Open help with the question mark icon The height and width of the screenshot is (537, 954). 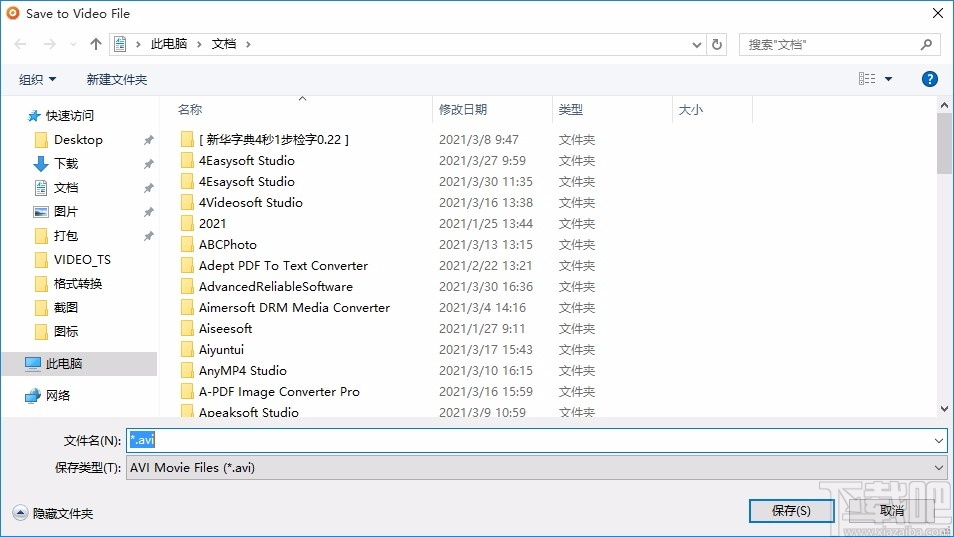coord(929,79)
